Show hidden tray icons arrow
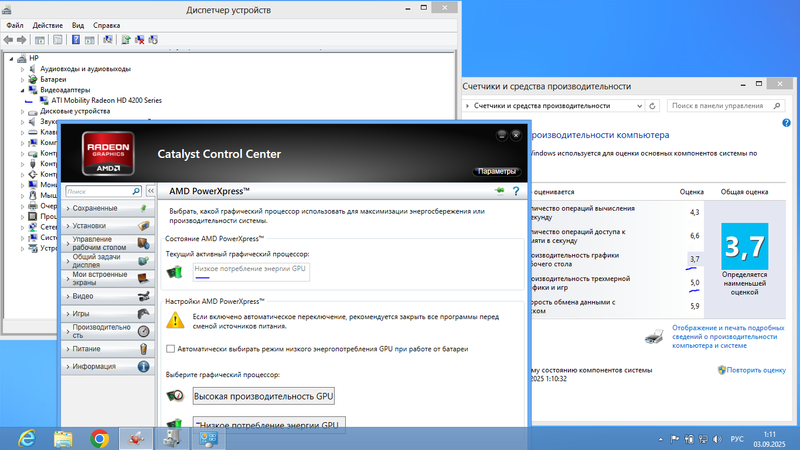This screenshot has height=450, width=800. coord(661,439)
